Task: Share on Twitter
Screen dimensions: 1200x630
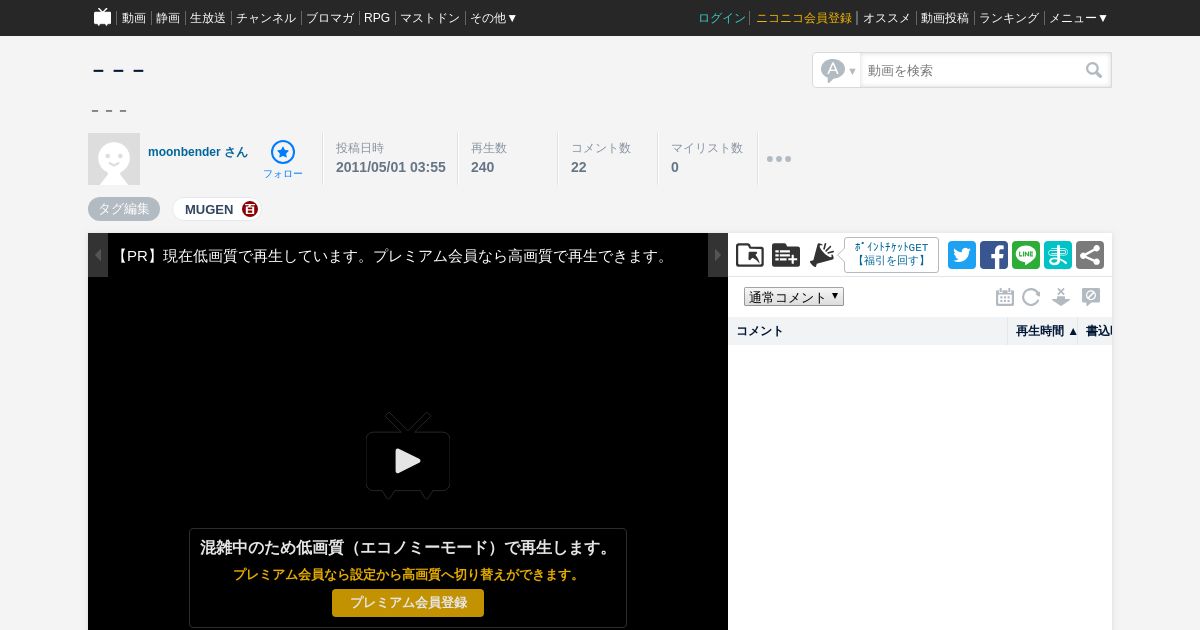Action: pos(962,255)
